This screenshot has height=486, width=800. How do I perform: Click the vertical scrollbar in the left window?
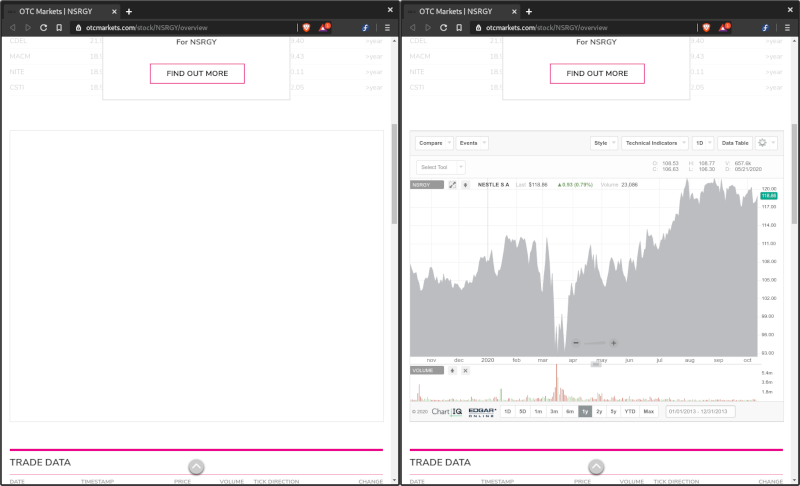point(394,173)
